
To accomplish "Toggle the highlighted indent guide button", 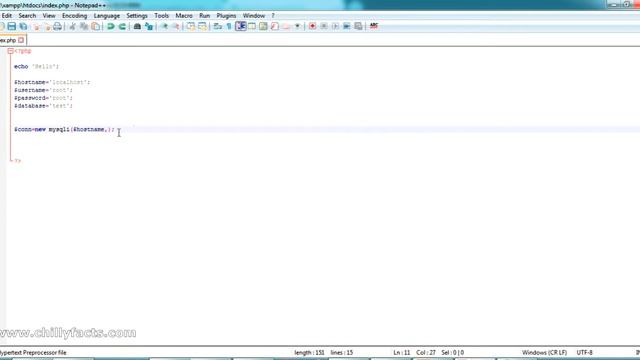I will pos(241,27).
